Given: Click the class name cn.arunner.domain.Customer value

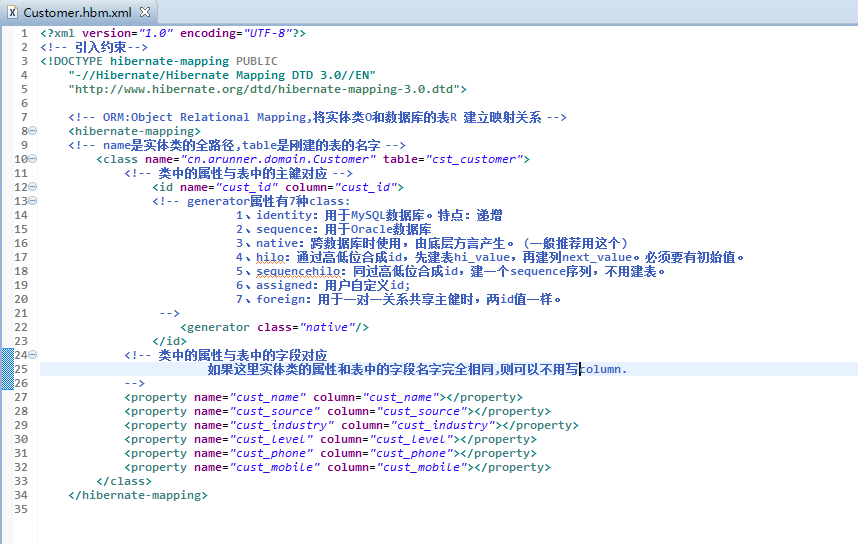Looking at the screenshot, I should 279,159.
